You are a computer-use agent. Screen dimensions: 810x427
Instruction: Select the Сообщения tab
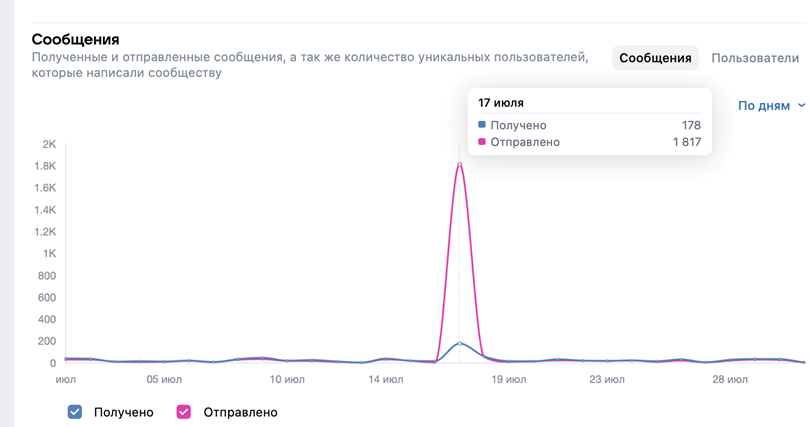(x=655, y=58)
